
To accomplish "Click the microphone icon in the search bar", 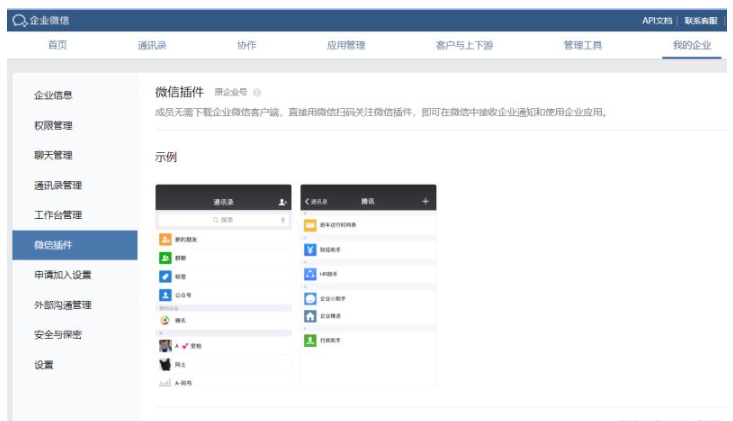I will tap(282, 220).
